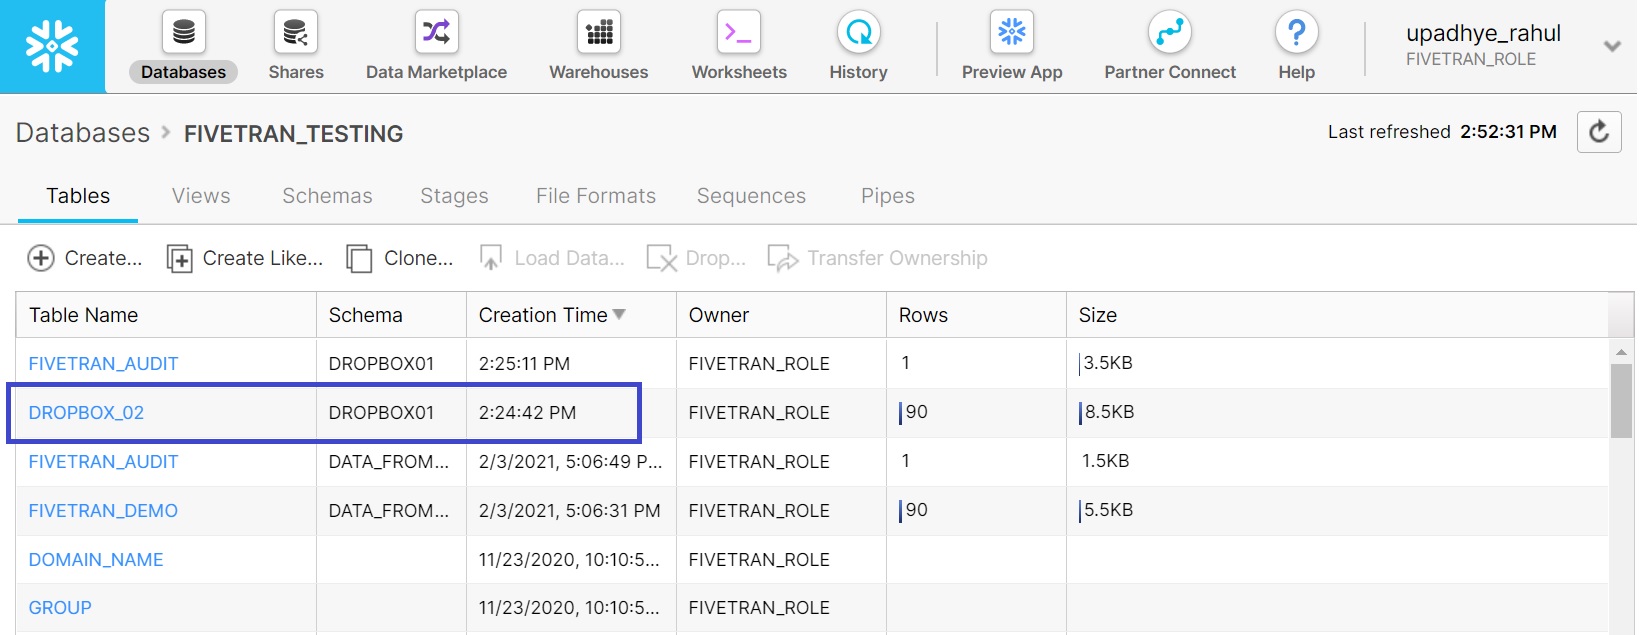Open the Warehouses icon

(599, 32)
